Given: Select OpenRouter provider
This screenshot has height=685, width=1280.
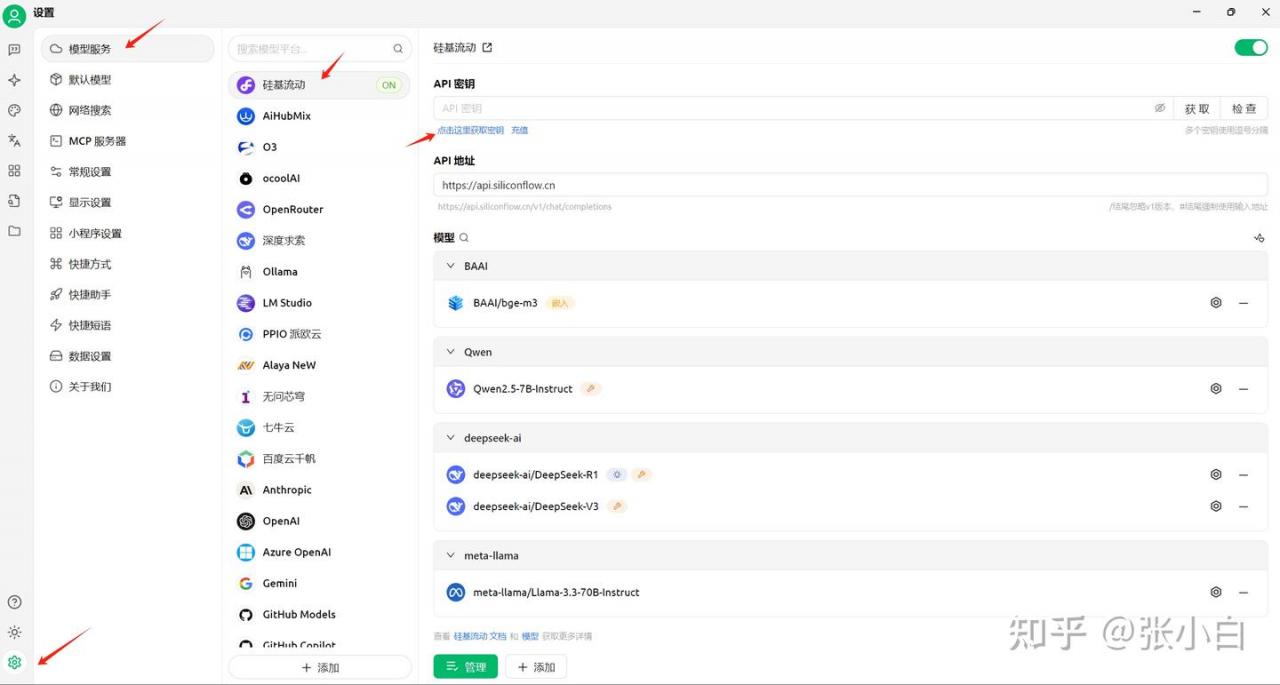Looking at the screenshot, I should (320, 209).
